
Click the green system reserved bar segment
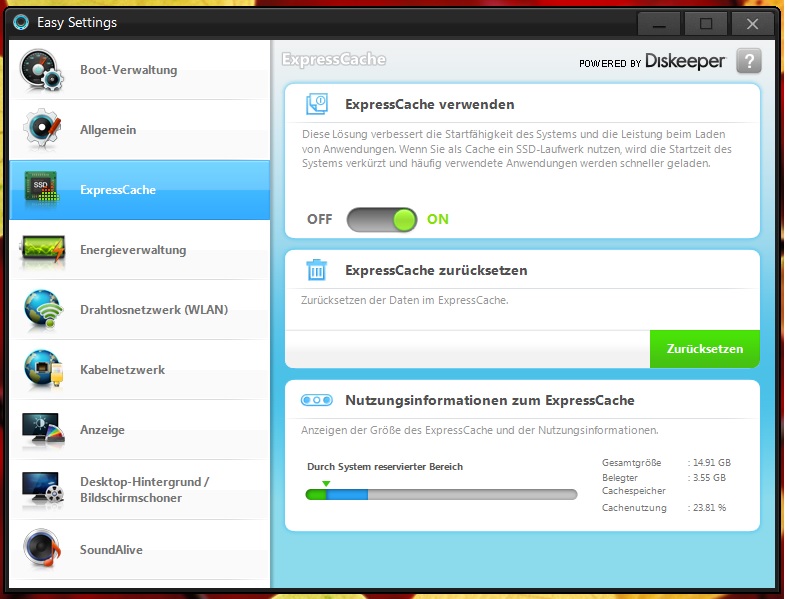(x=316, y=495)
